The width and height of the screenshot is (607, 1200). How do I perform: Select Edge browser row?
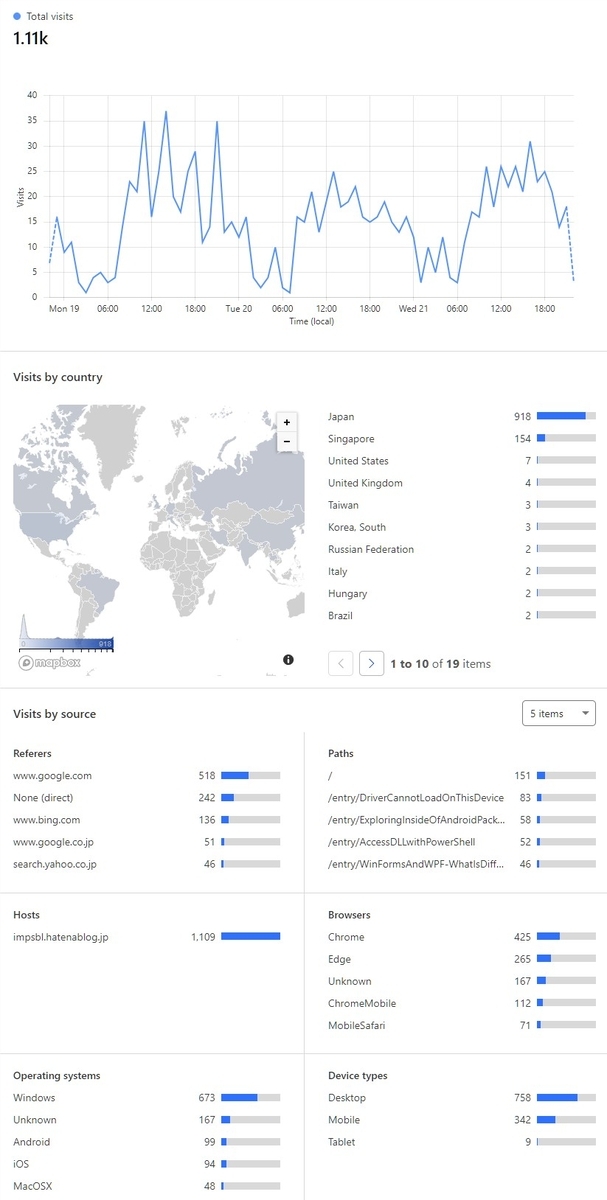tap(462, 959)
